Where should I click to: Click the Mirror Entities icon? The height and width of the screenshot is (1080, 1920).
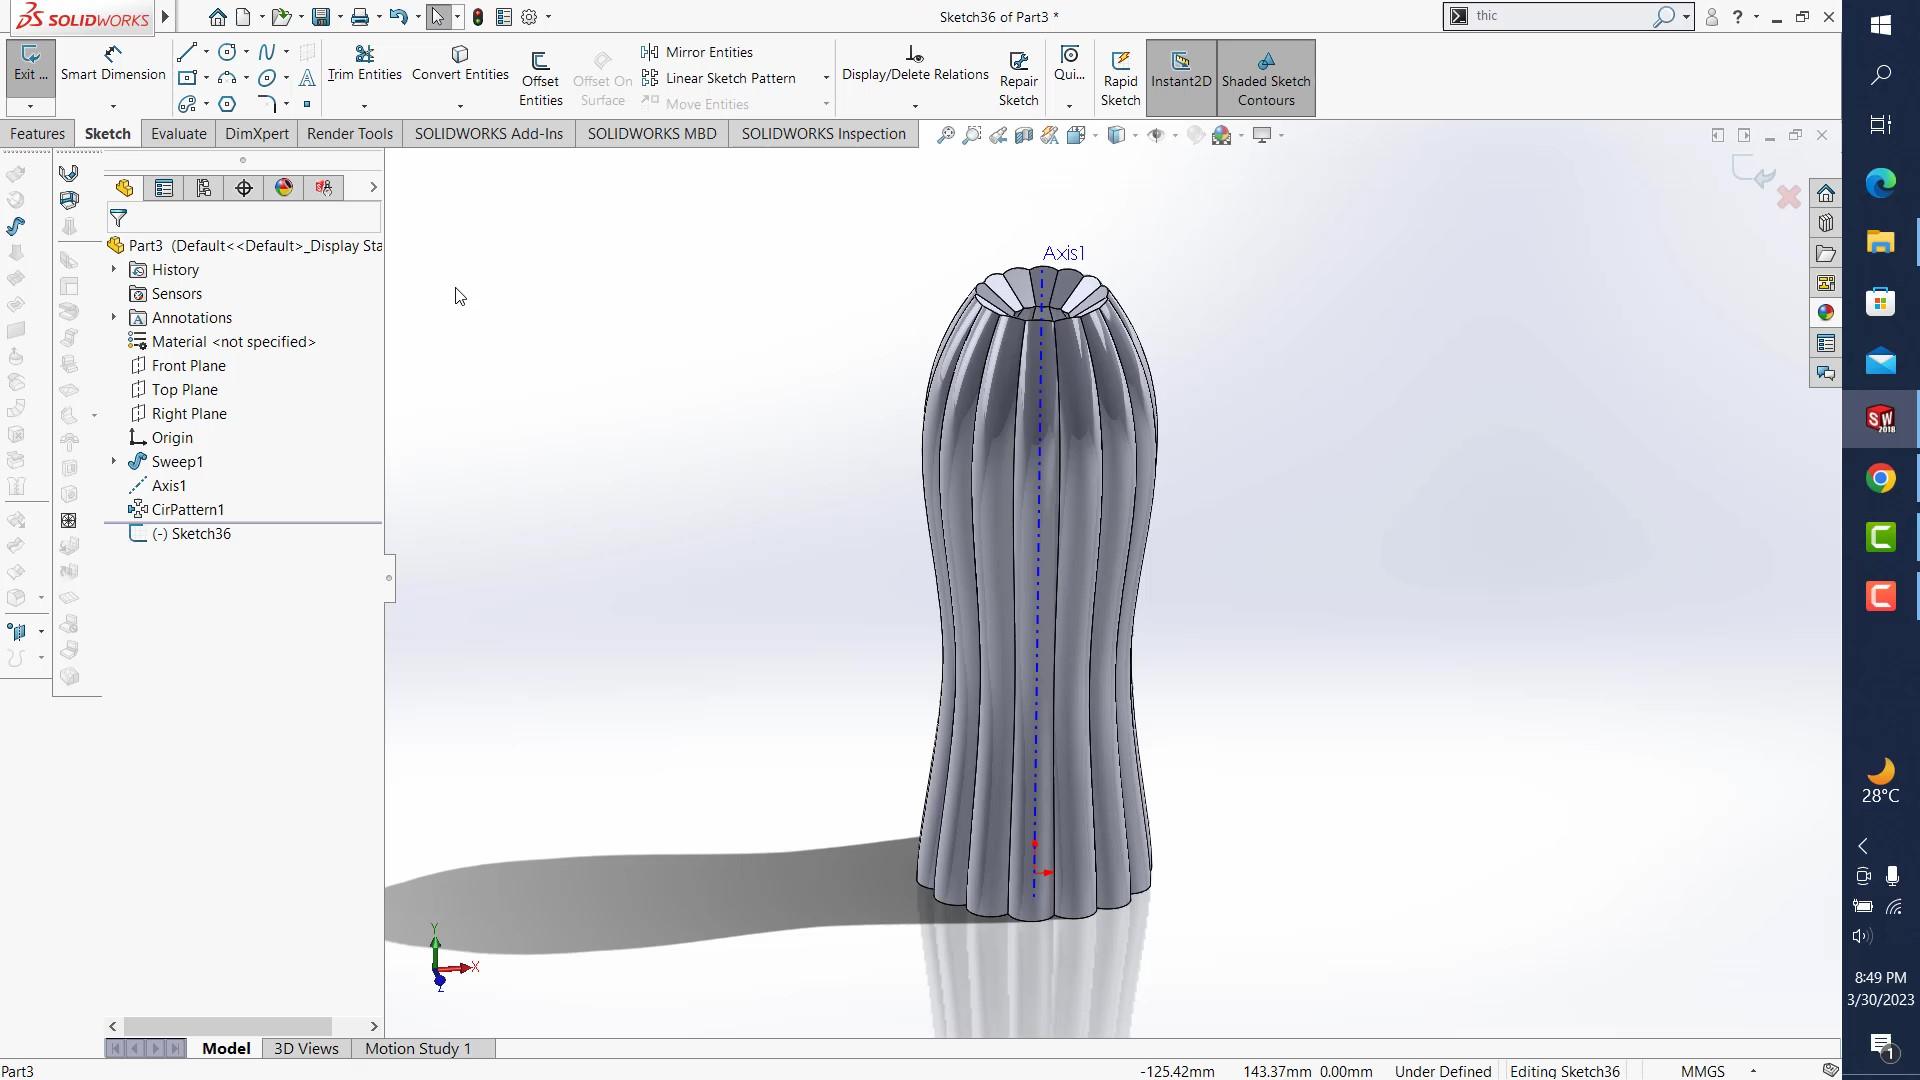(x=650, y=52)
